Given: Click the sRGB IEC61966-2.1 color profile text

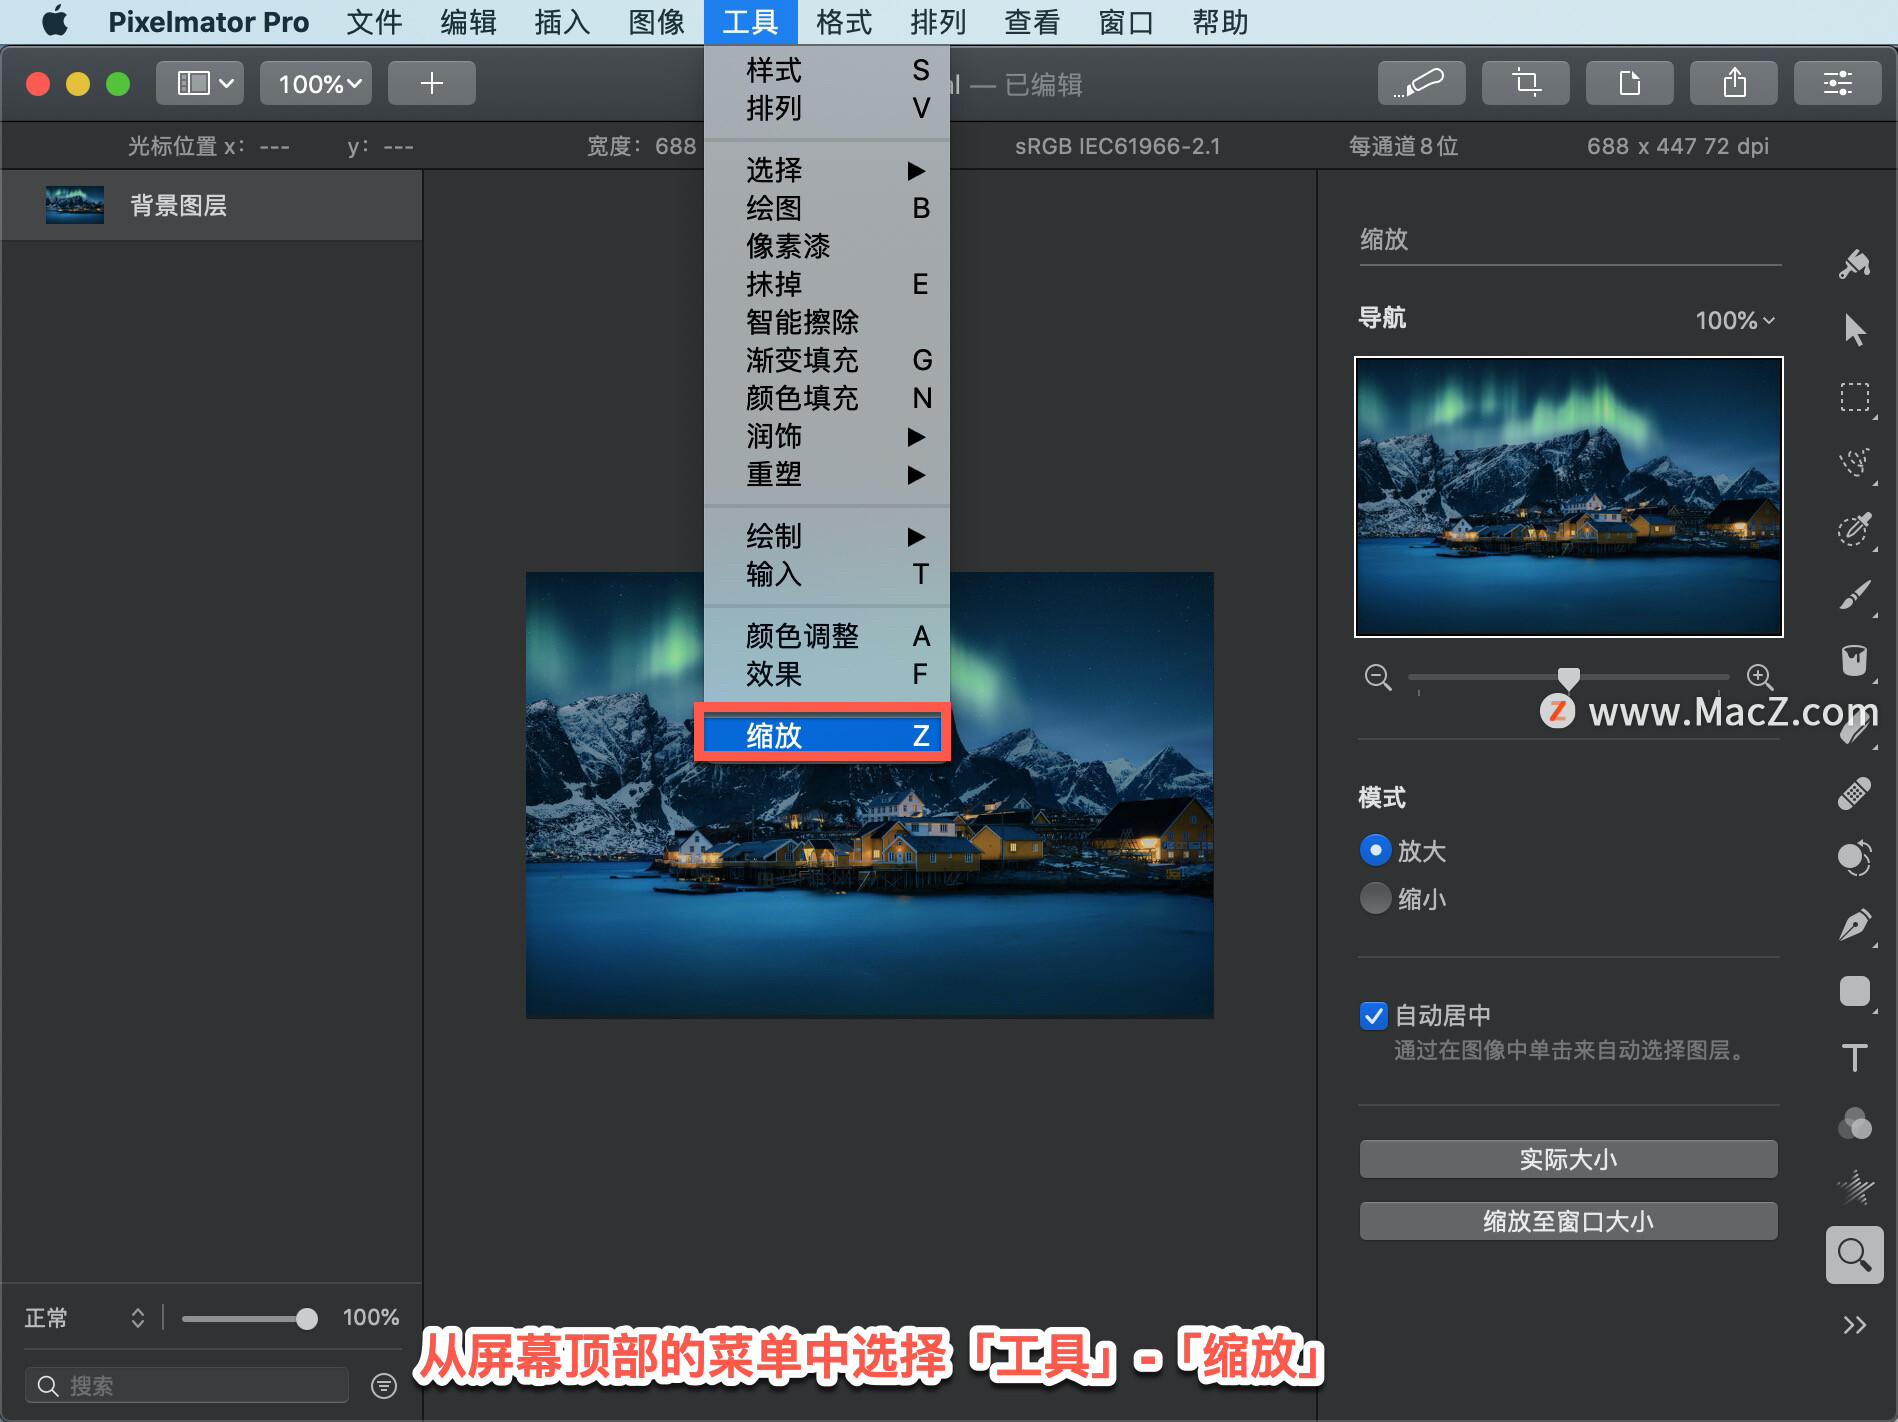Looking at the screenshot, I should pyautogui.click(x=1117, y=146).
